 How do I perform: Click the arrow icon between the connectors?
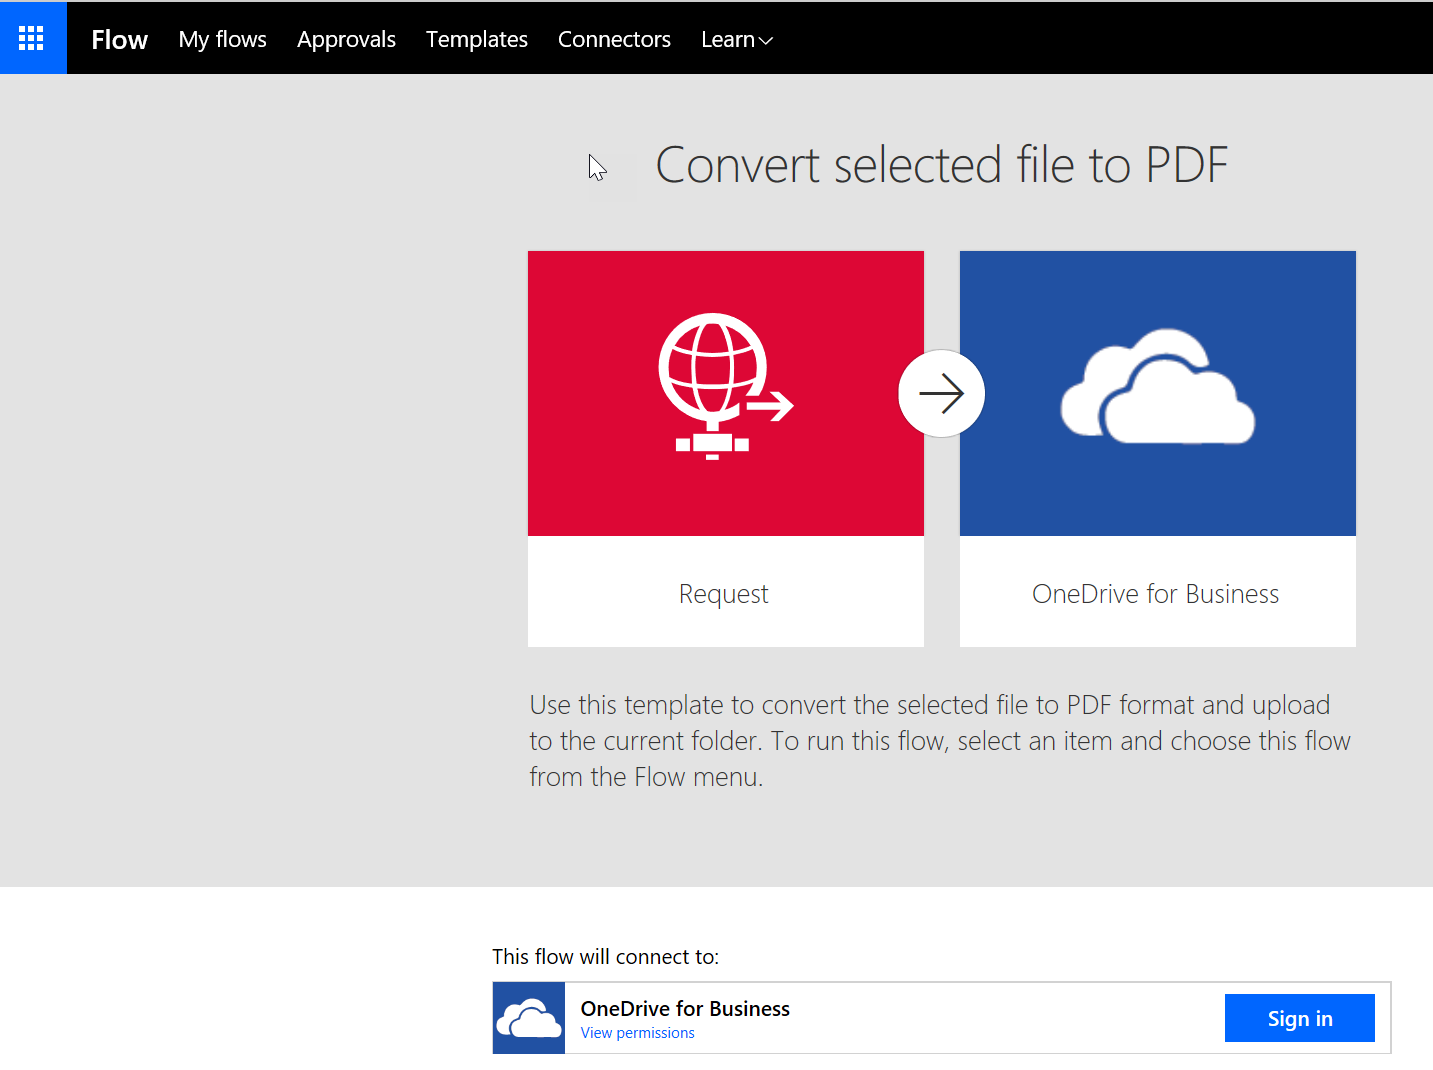941,393
